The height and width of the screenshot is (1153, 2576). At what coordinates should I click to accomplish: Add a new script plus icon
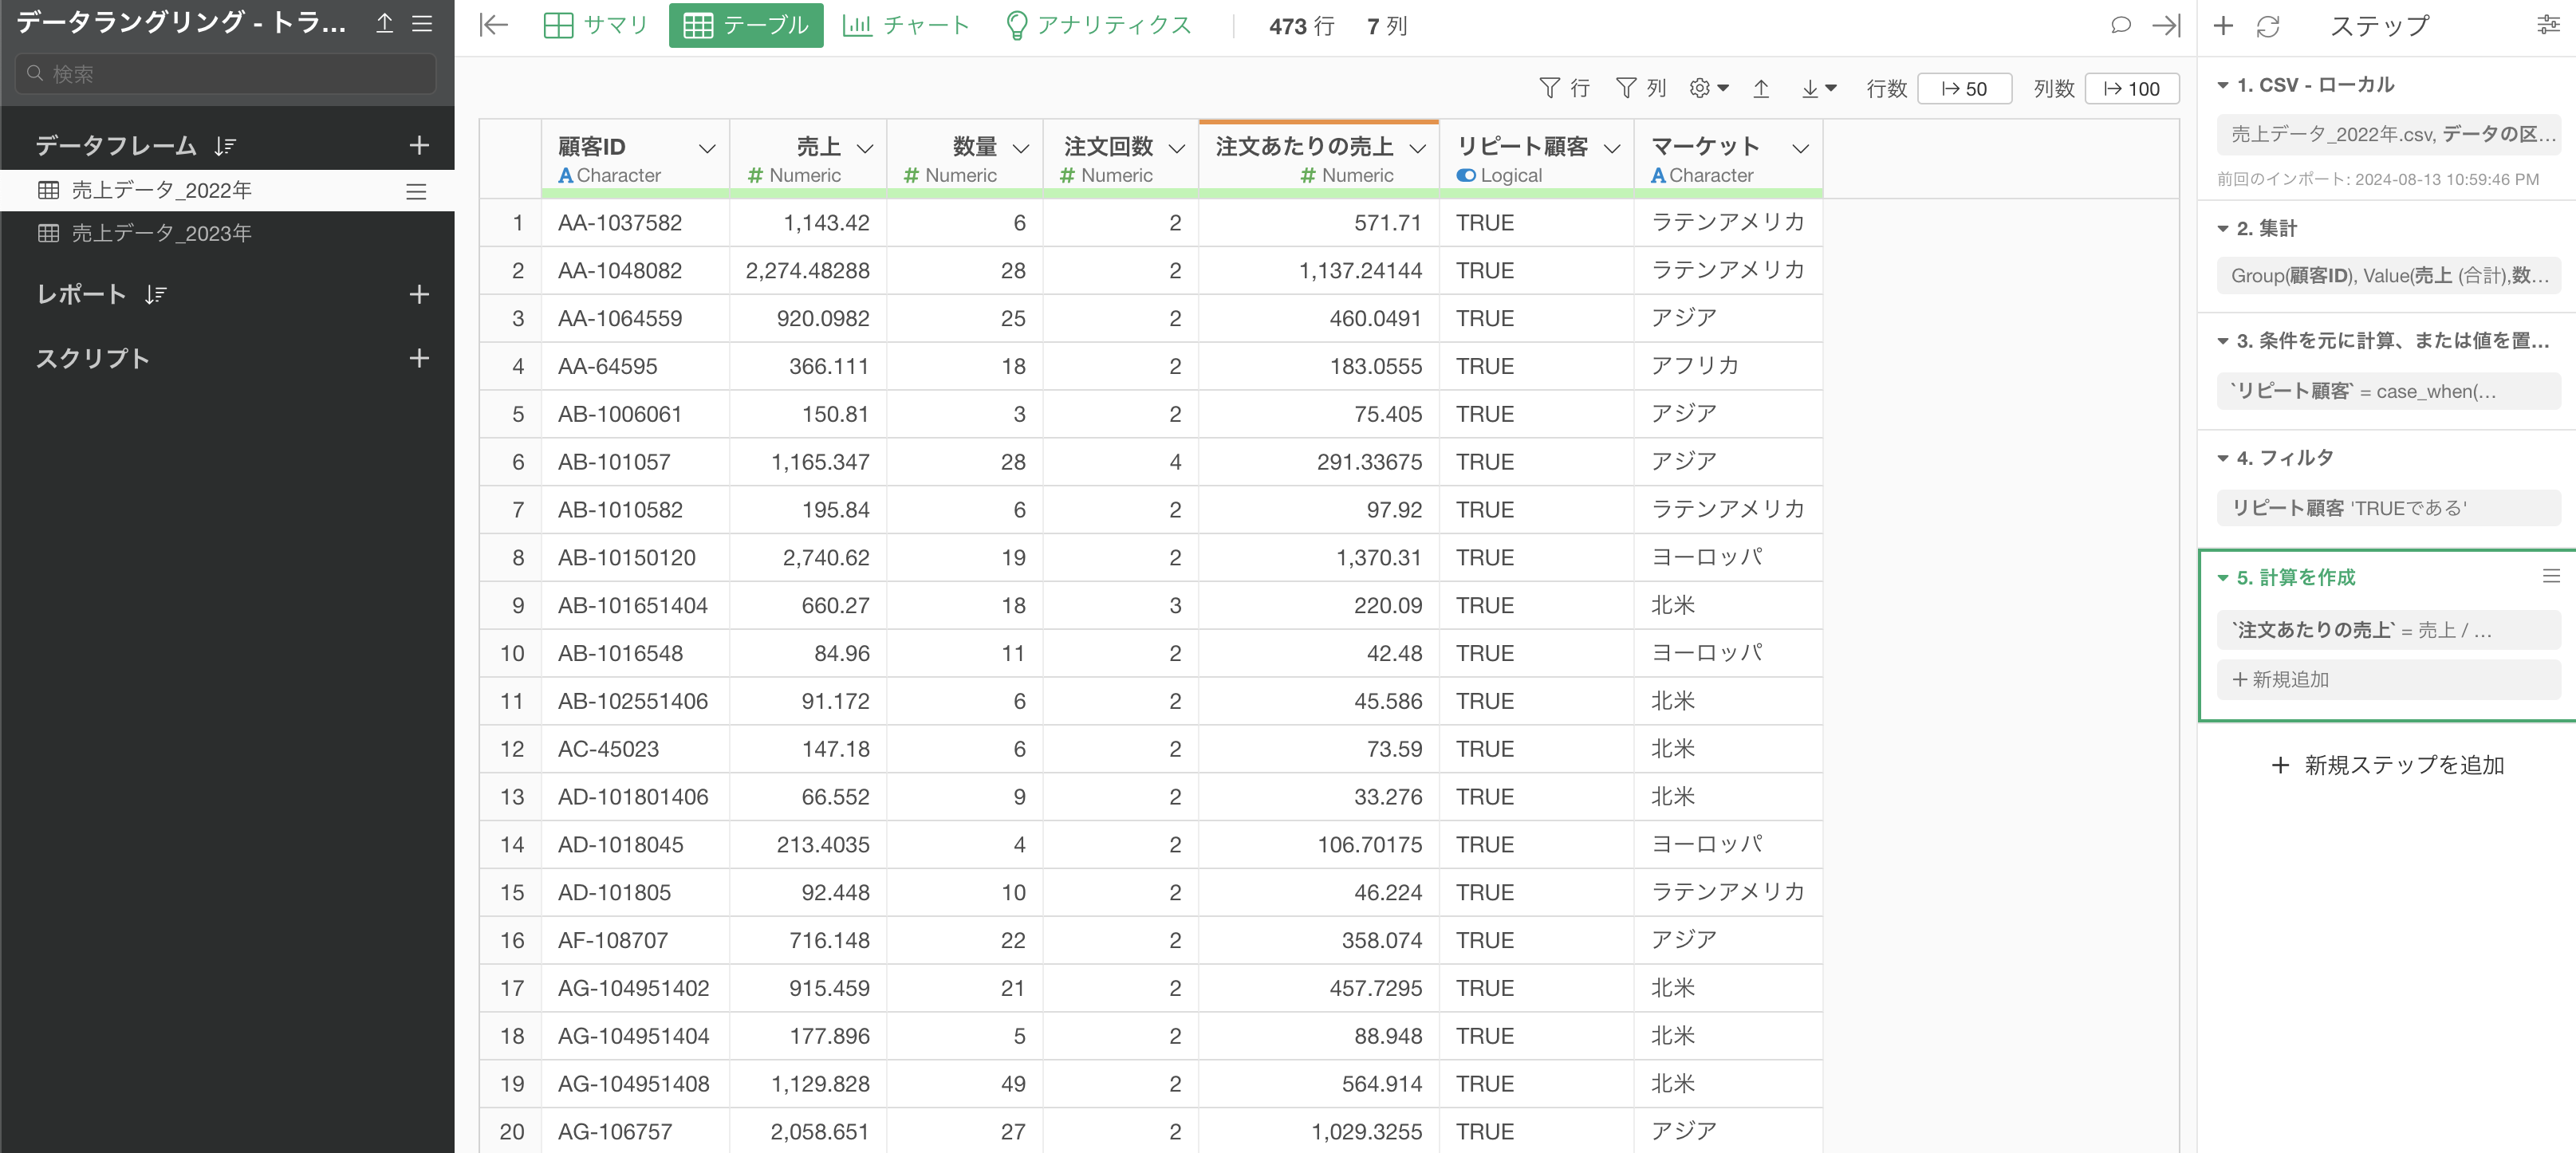[x=419, y=358]
